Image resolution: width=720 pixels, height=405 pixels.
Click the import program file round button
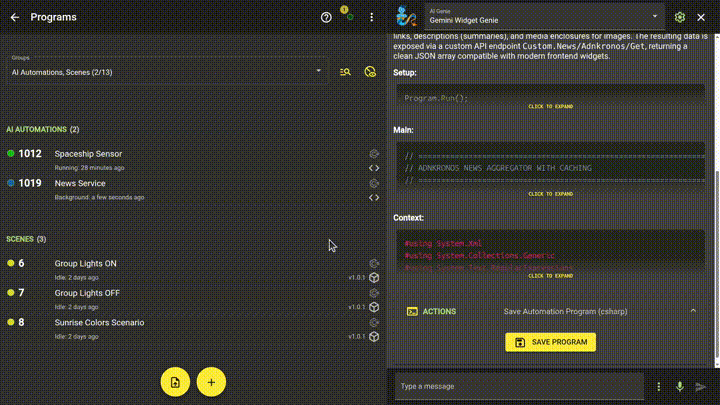click(x=175, y=382)
